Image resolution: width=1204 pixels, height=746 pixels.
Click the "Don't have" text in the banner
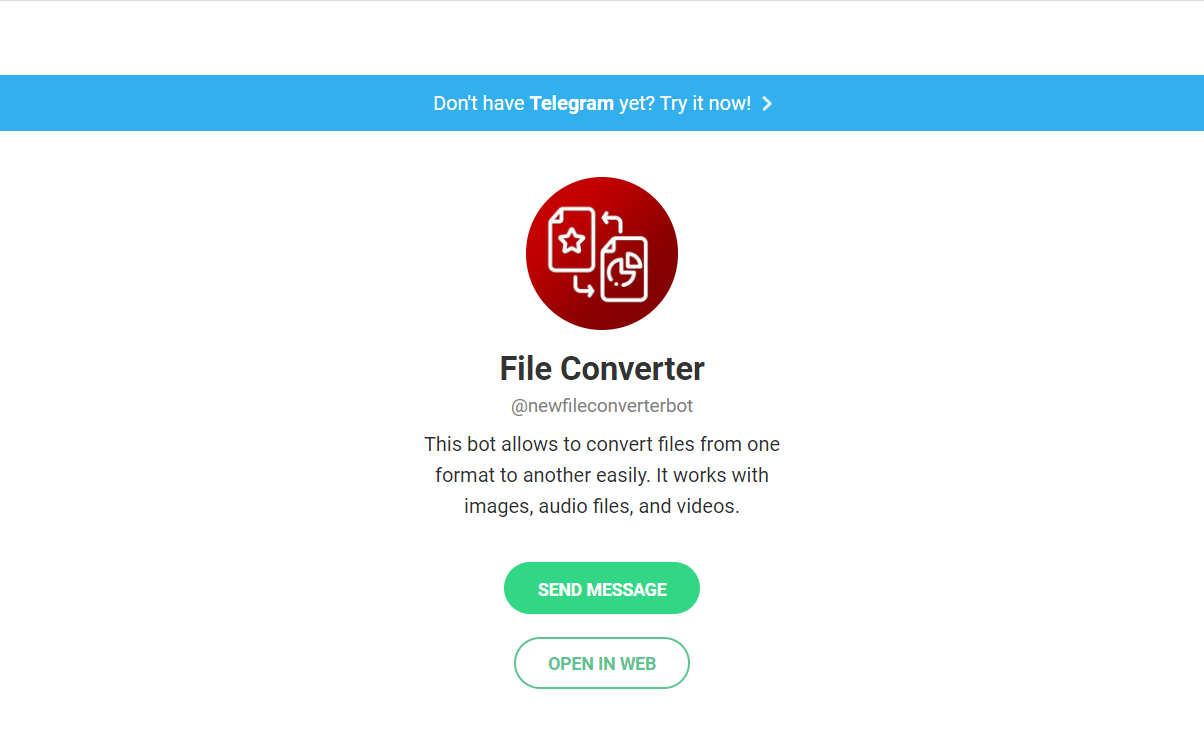(479, 103)
